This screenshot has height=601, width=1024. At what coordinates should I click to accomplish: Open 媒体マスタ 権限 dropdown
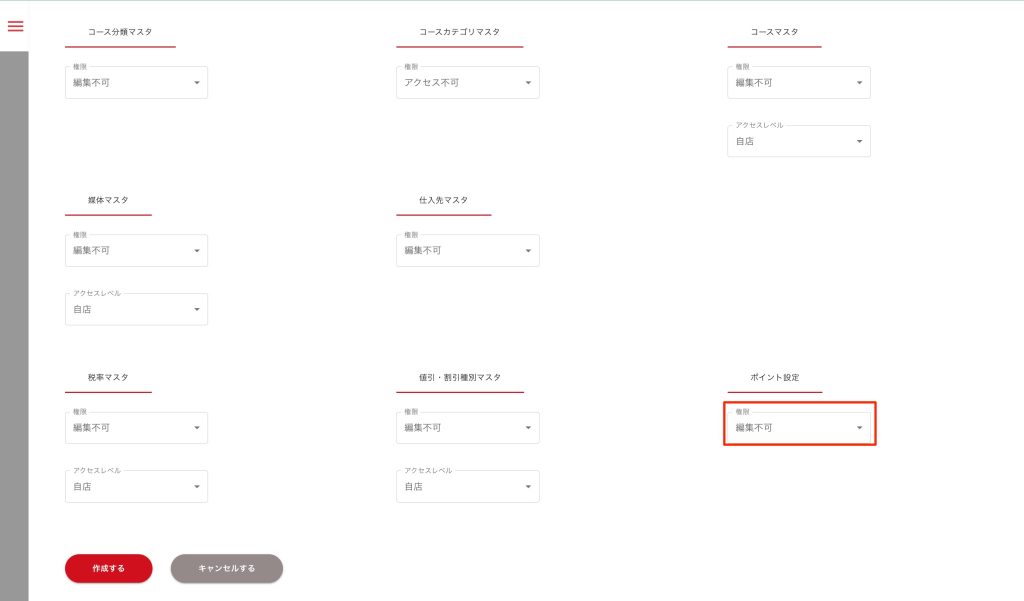[136, 251]
